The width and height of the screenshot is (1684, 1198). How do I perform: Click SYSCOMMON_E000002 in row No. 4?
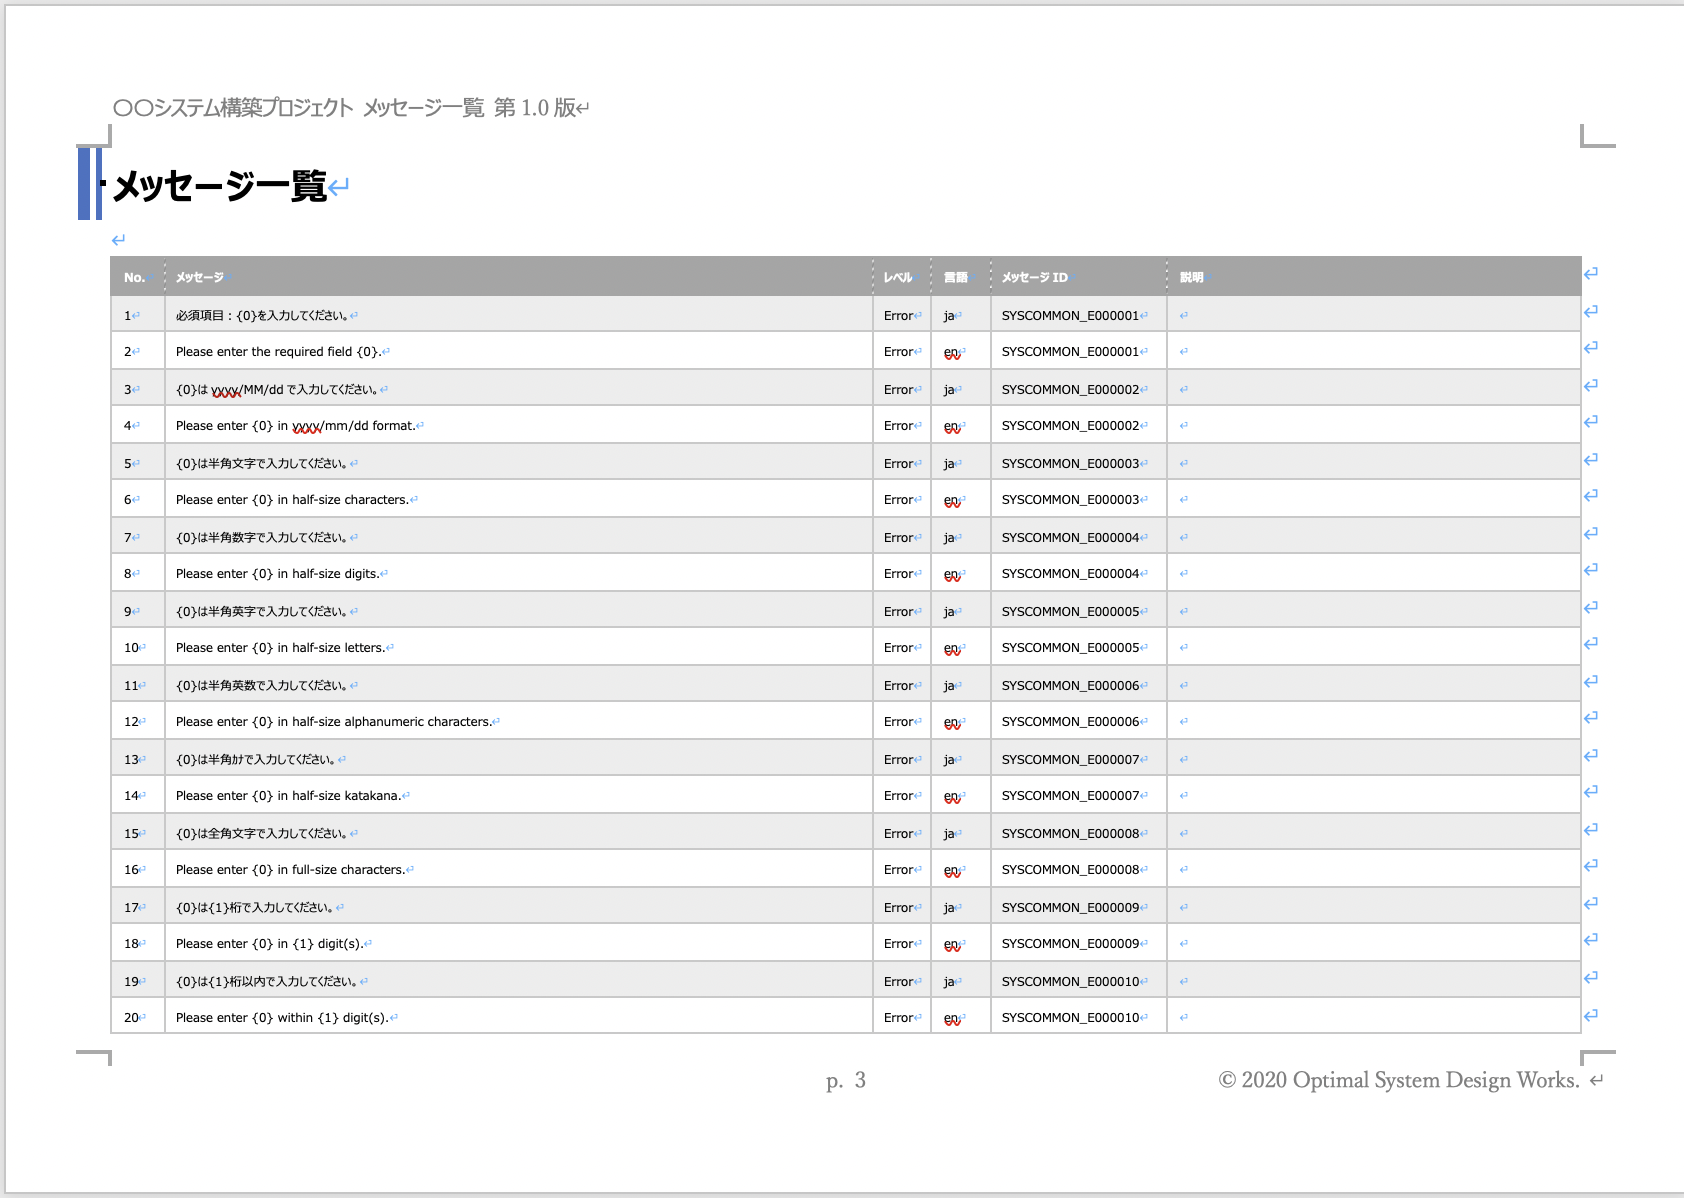click(1070, 426)
